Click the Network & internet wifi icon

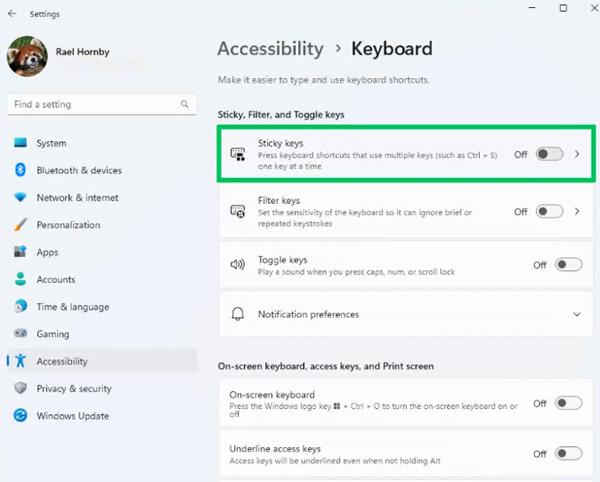(20, 198)
